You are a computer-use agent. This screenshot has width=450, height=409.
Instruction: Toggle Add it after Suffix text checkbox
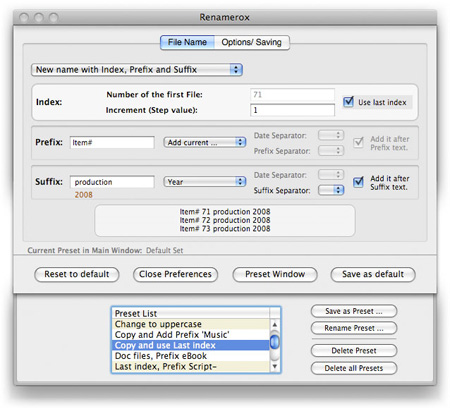click(358, 182)
